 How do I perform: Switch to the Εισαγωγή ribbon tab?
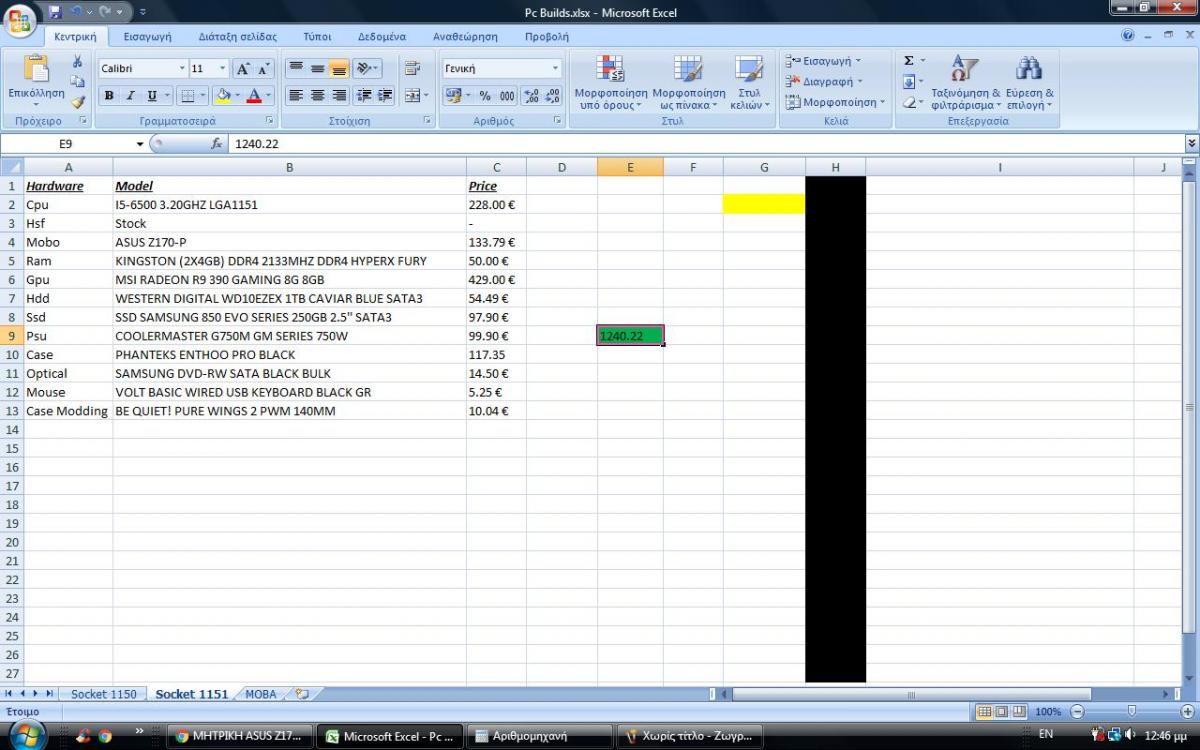click(147, 36)
